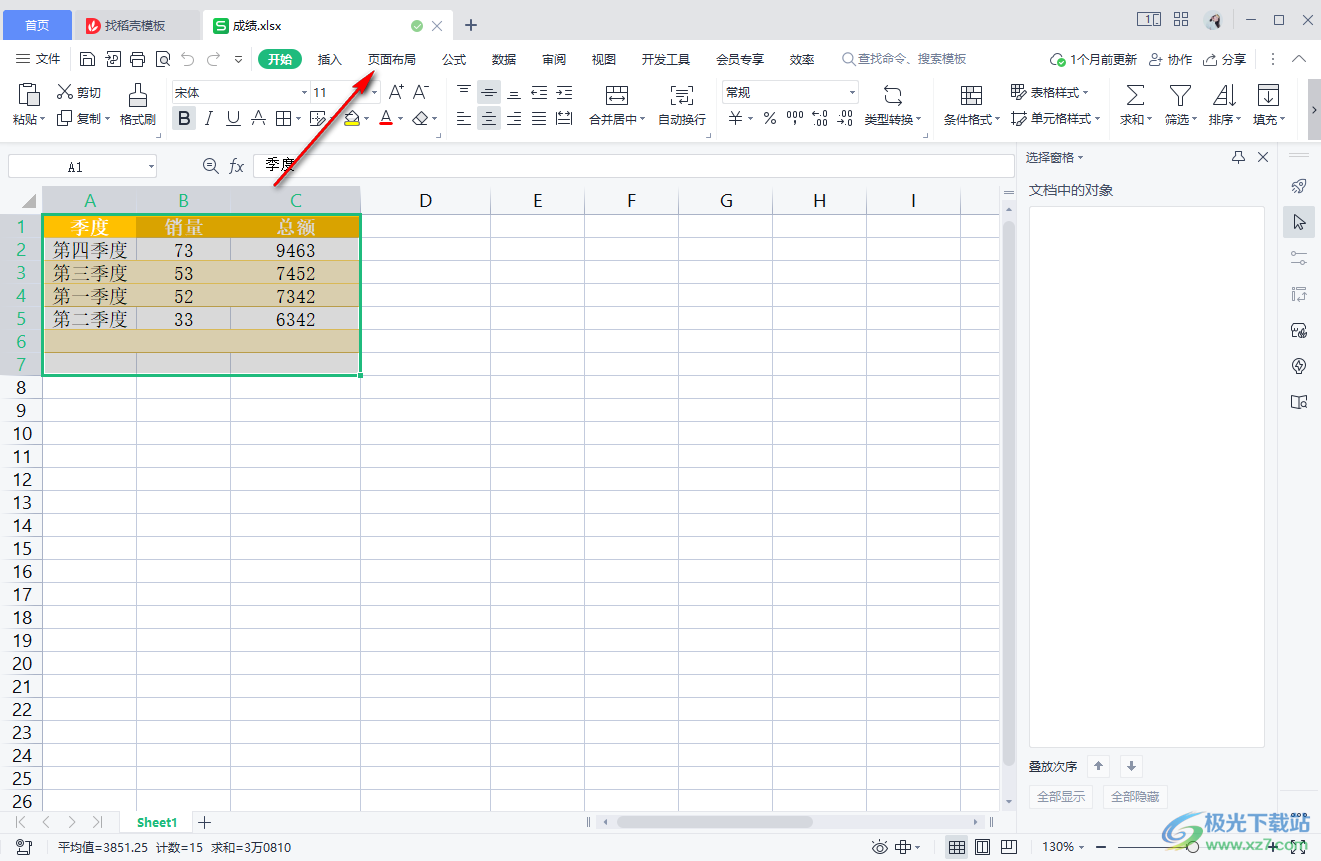Click Increase Decimal places icon
Image resolution: width=1321 pixels, height=861 pixels.
[820, 119]
